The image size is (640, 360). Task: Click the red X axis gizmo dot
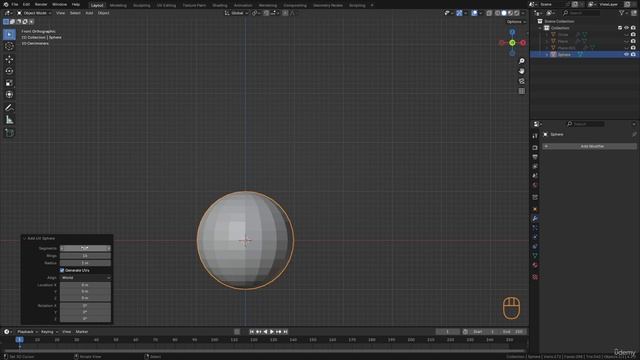[x=523, y=43]
